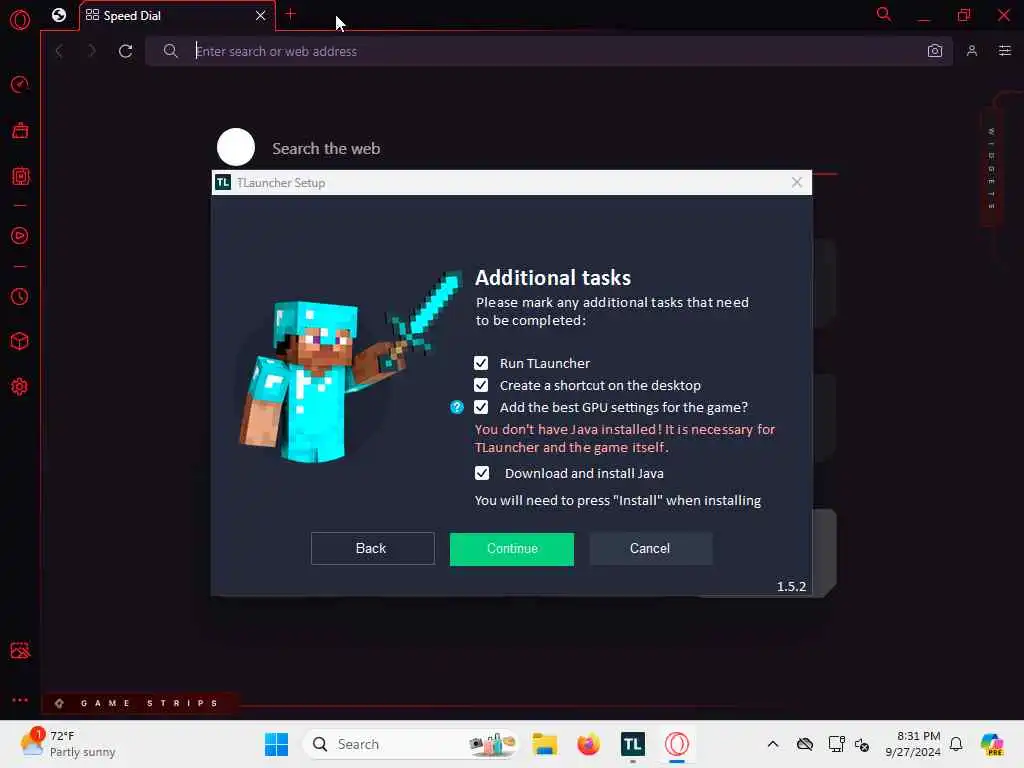Open Firefox from the taskbar
Viewport: 1024px width, 768px height.
[588, 744]
